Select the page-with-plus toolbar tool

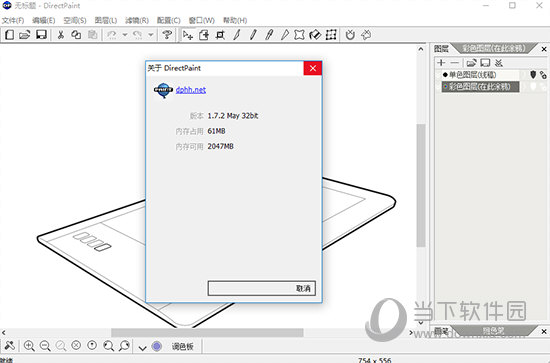point(204,35)
